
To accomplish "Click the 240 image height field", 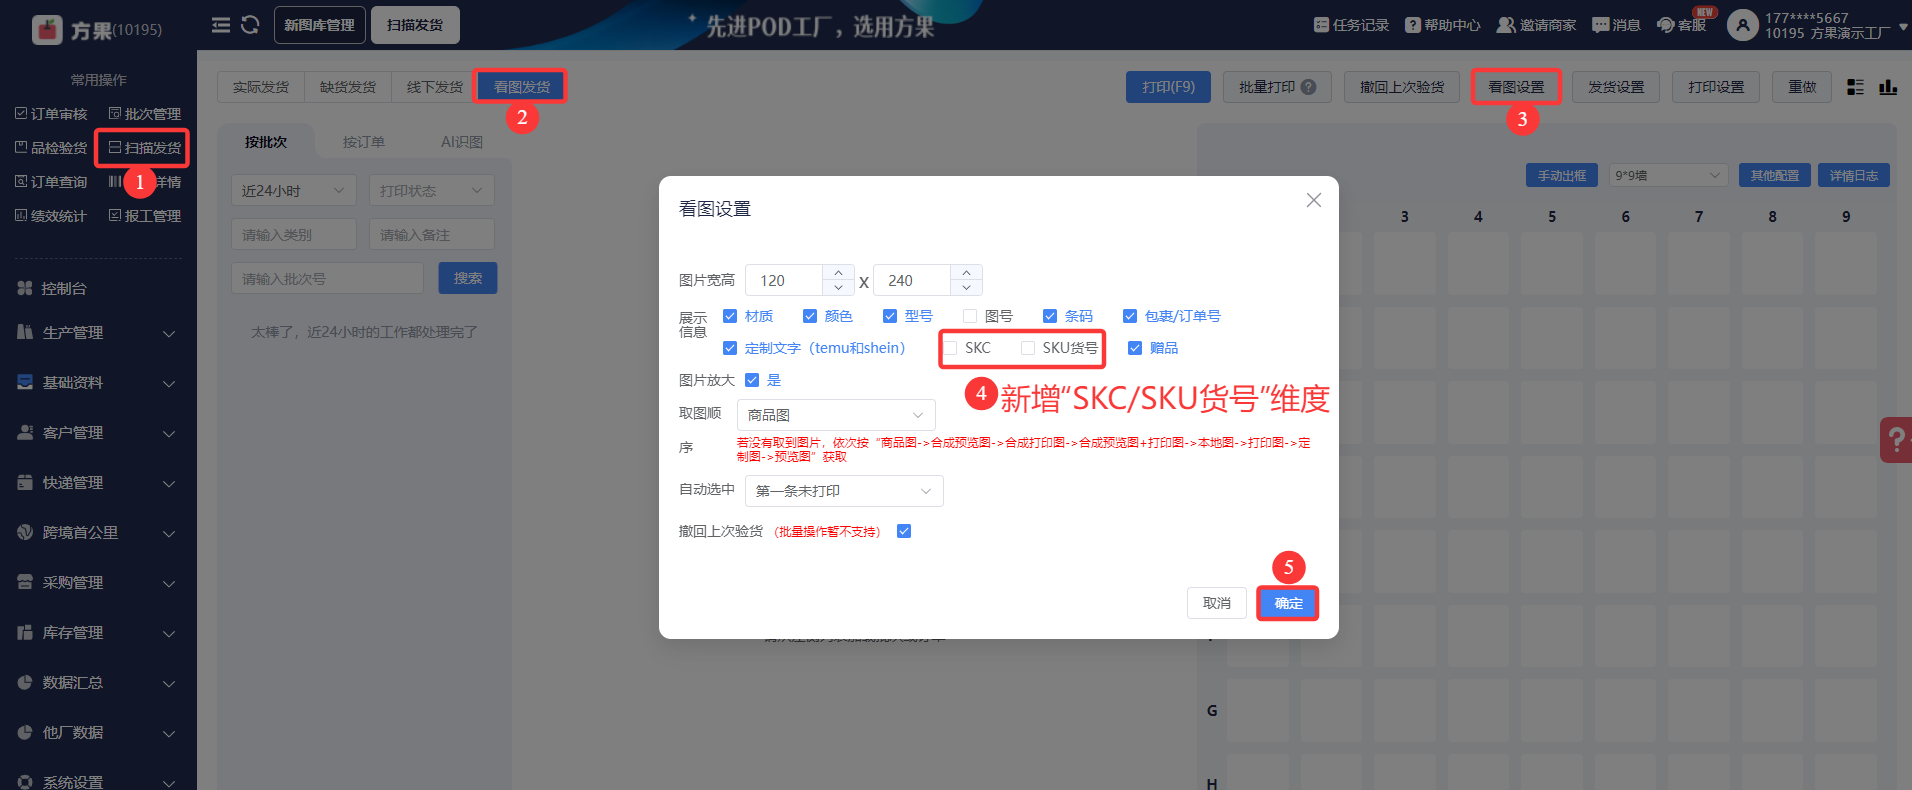I will 913,280.
